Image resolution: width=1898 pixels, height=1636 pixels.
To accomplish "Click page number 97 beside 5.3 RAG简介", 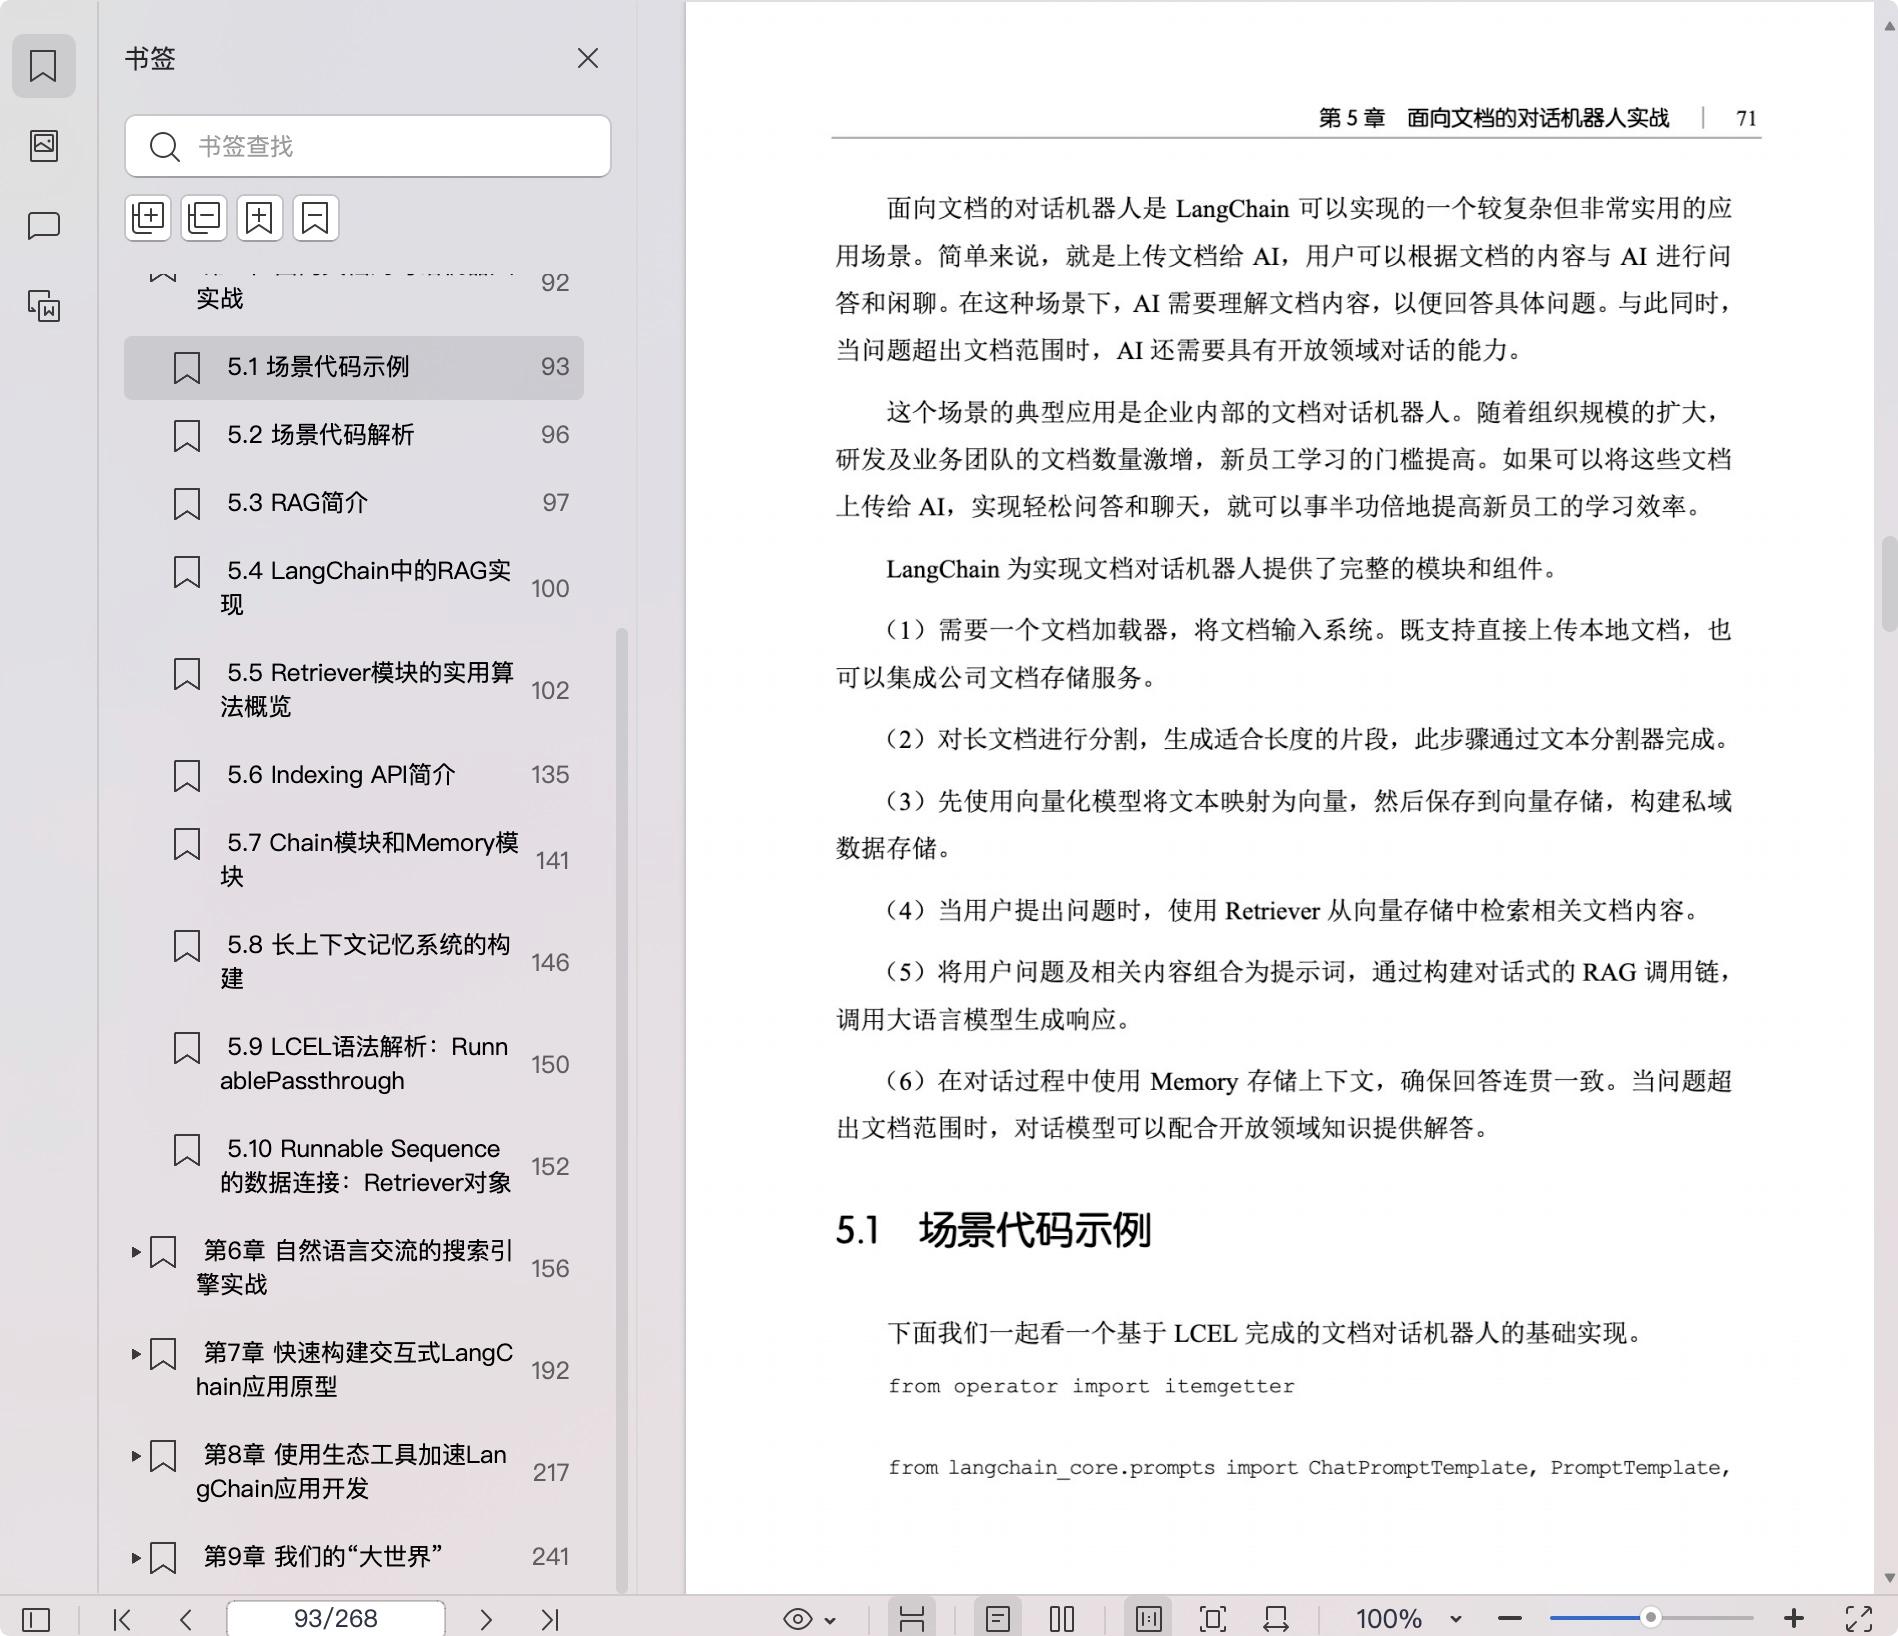I will point(556,503).
